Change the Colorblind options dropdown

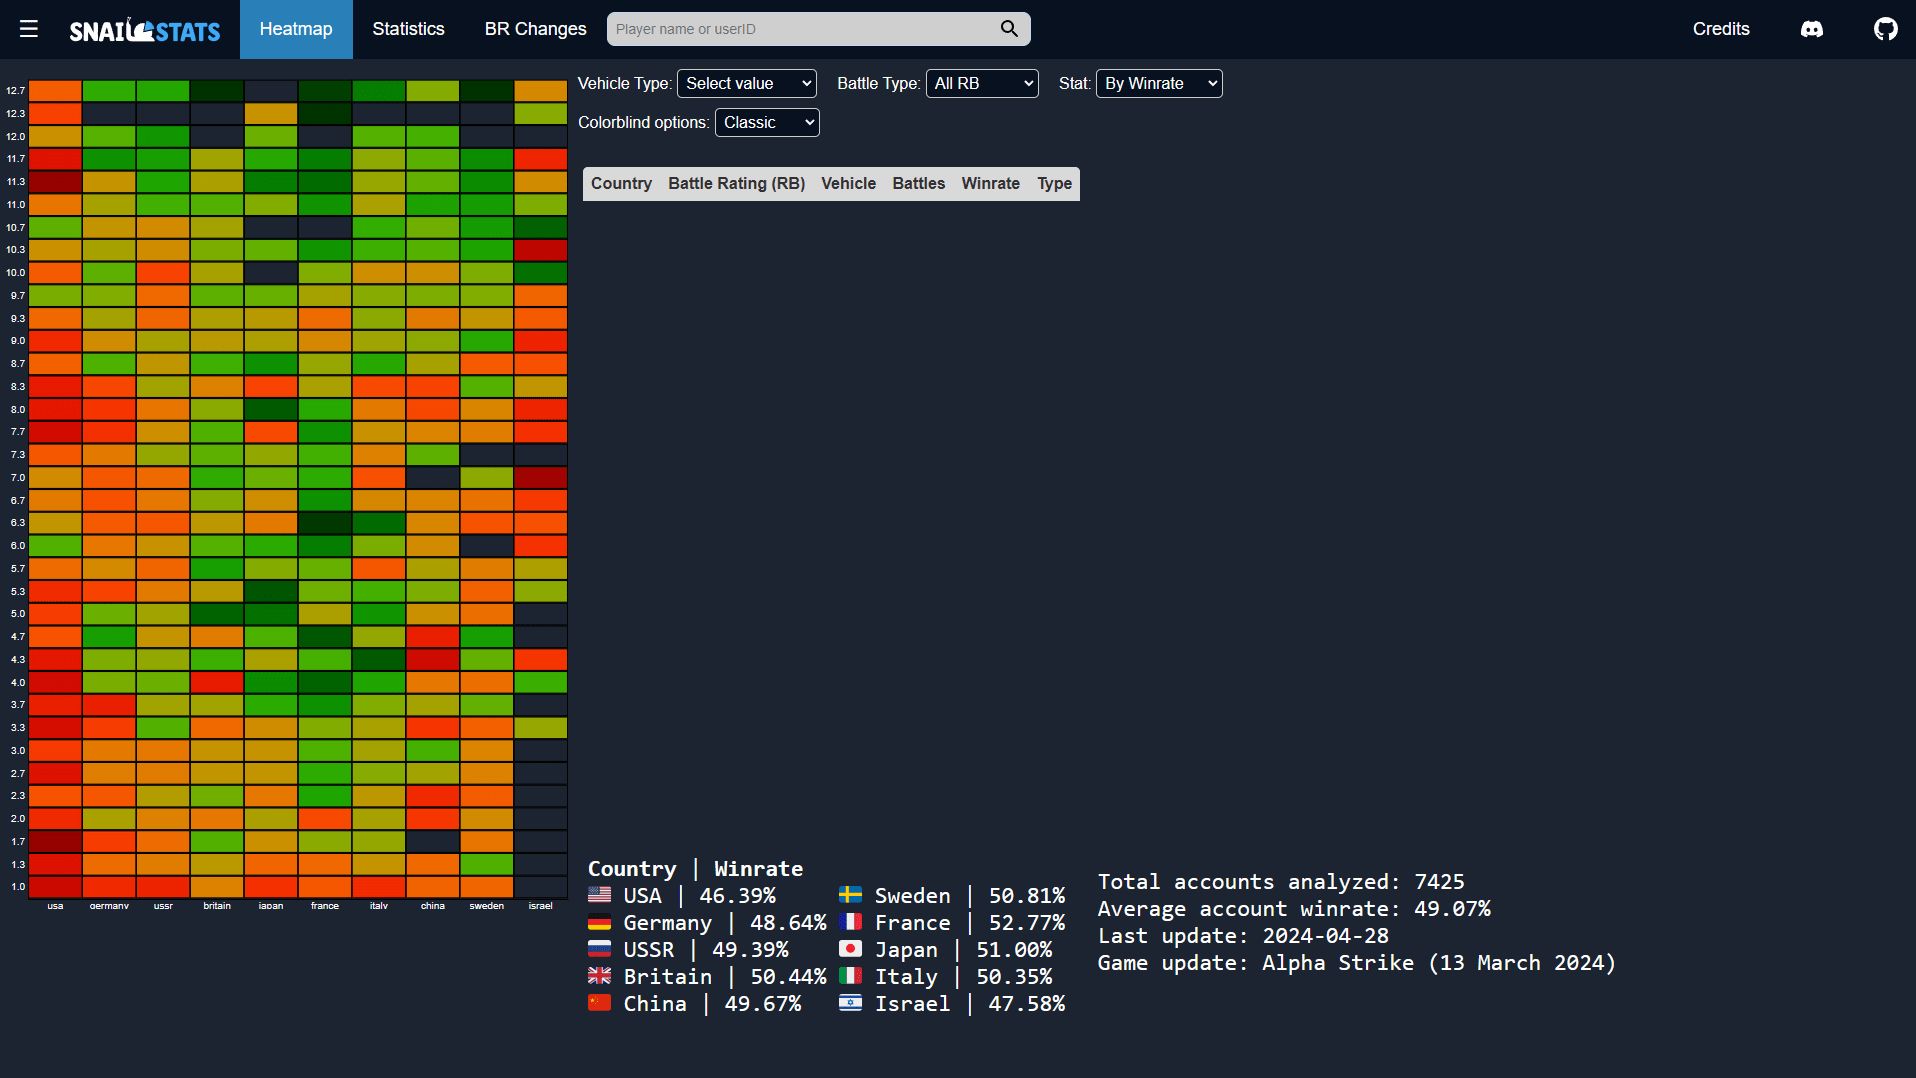click(767, 123)
